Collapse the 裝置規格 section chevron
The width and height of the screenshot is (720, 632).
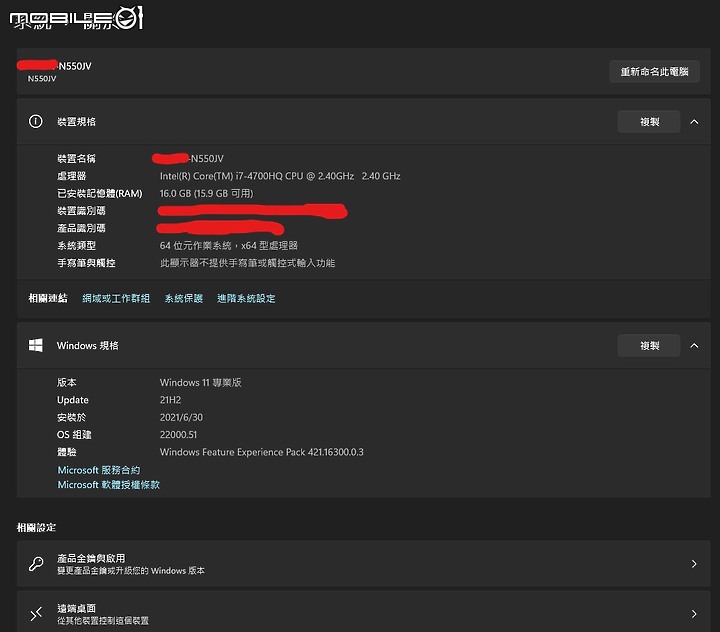(694, 122)
